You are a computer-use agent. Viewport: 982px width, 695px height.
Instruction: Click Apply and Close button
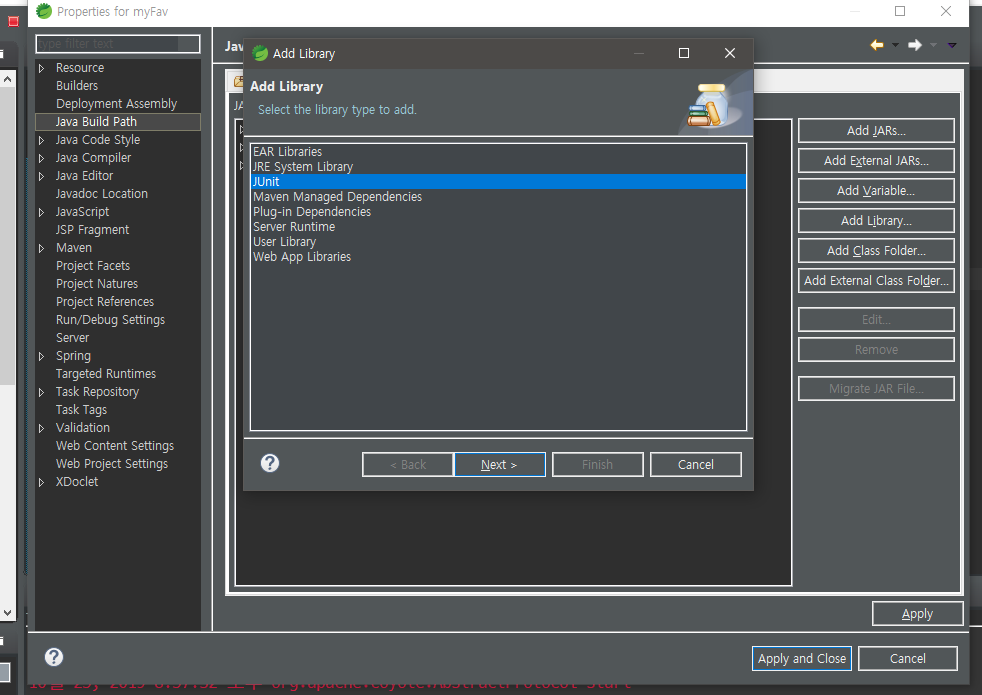(x=802, y=658)
